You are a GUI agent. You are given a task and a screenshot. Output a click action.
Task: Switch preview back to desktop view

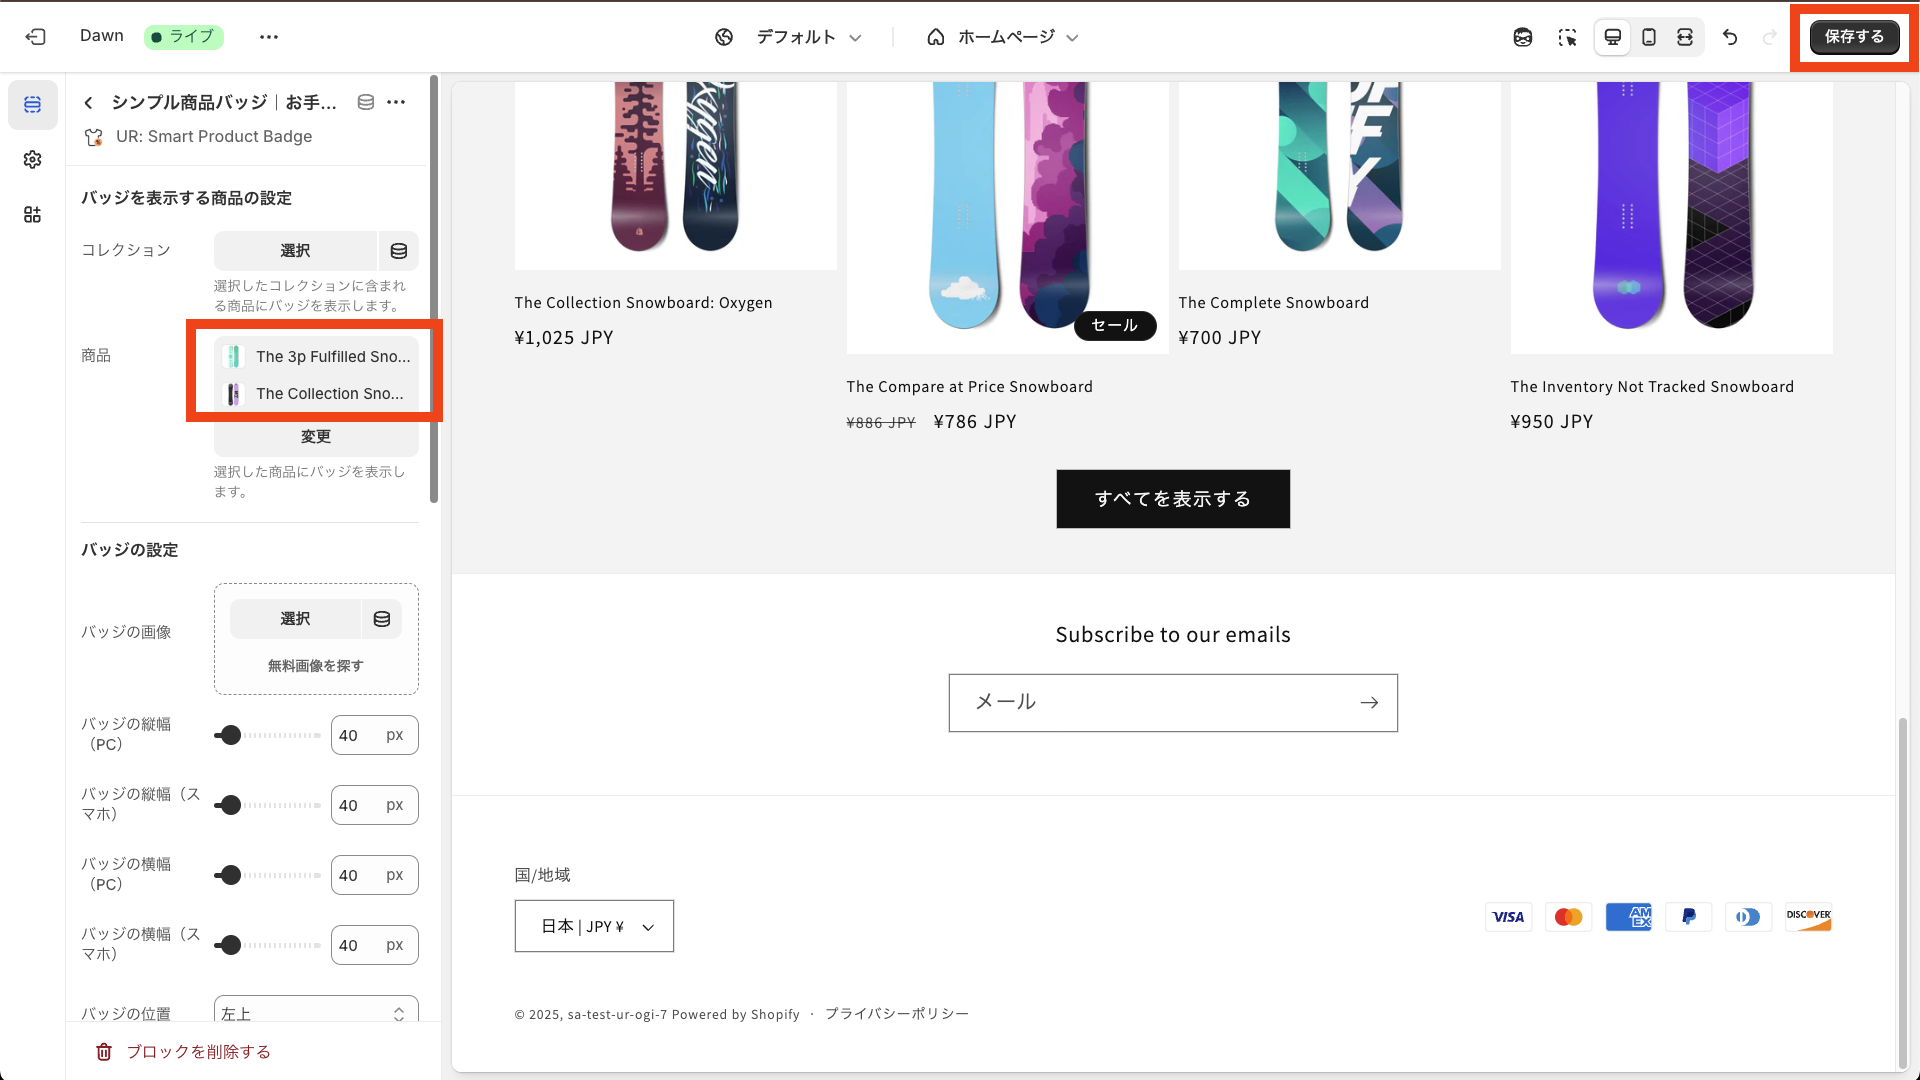coord(1612,37)
